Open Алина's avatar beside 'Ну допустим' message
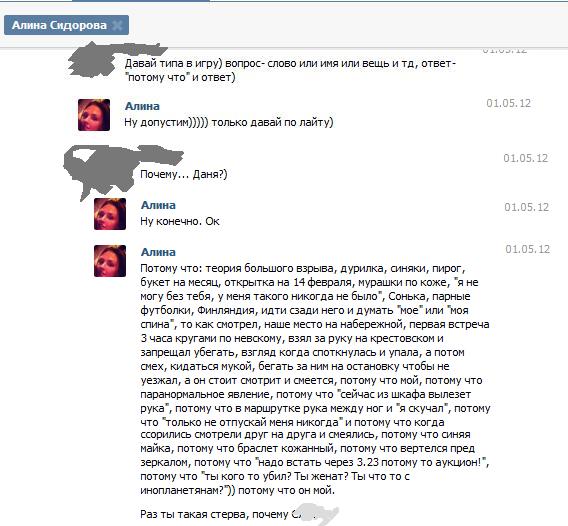This screenshot has height=526, width=568. 94,115
